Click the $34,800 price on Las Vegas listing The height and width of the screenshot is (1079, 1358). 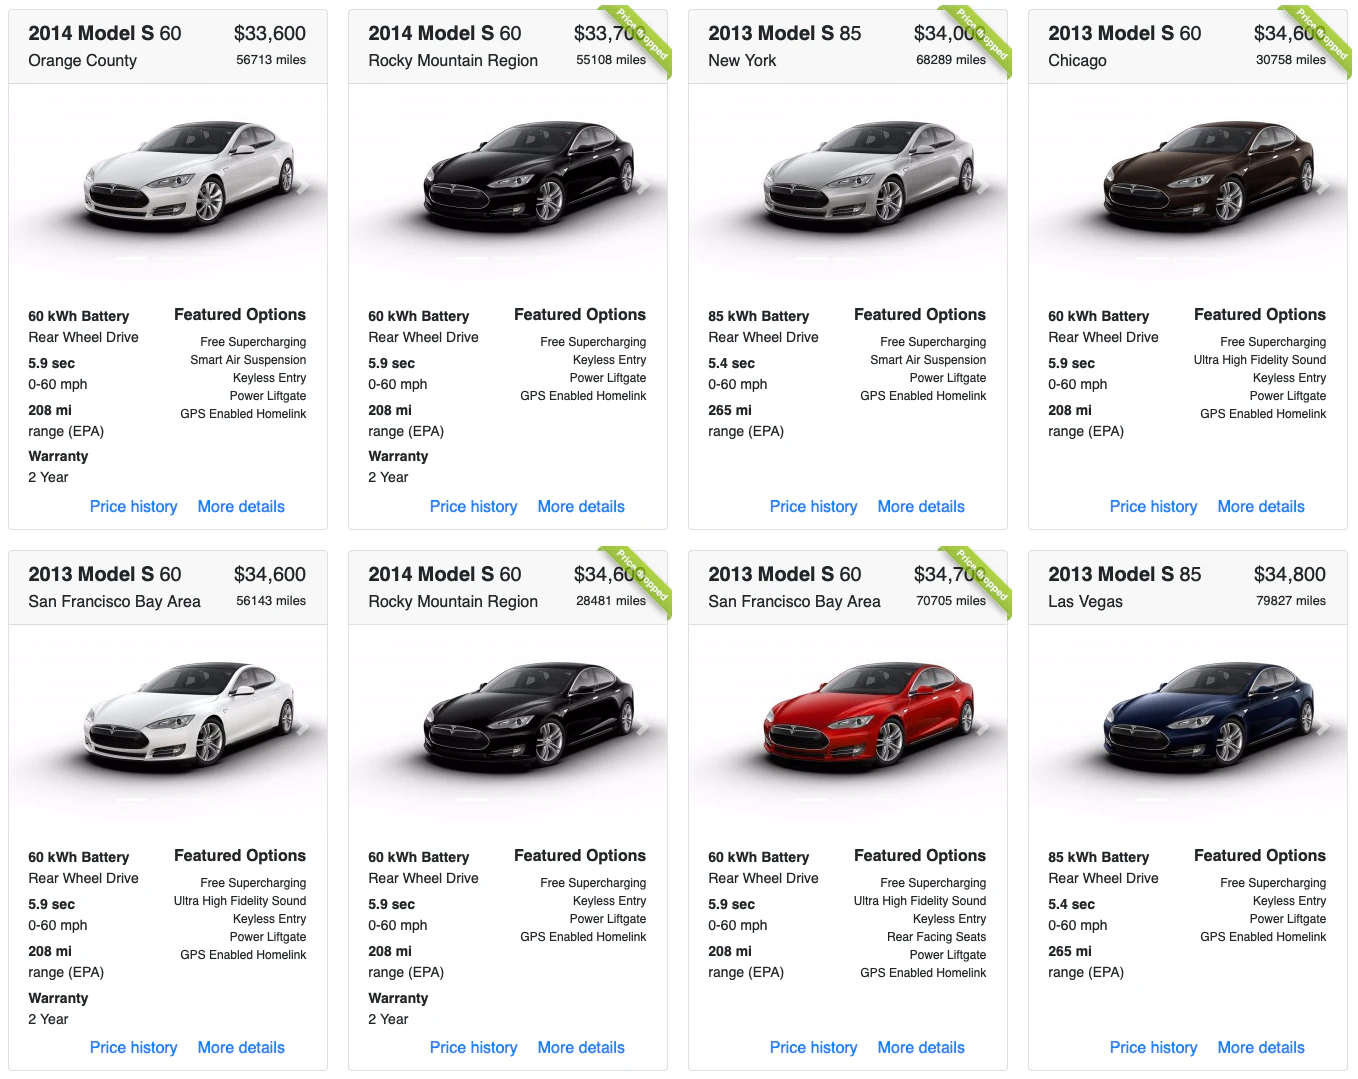coord(1290,574)
